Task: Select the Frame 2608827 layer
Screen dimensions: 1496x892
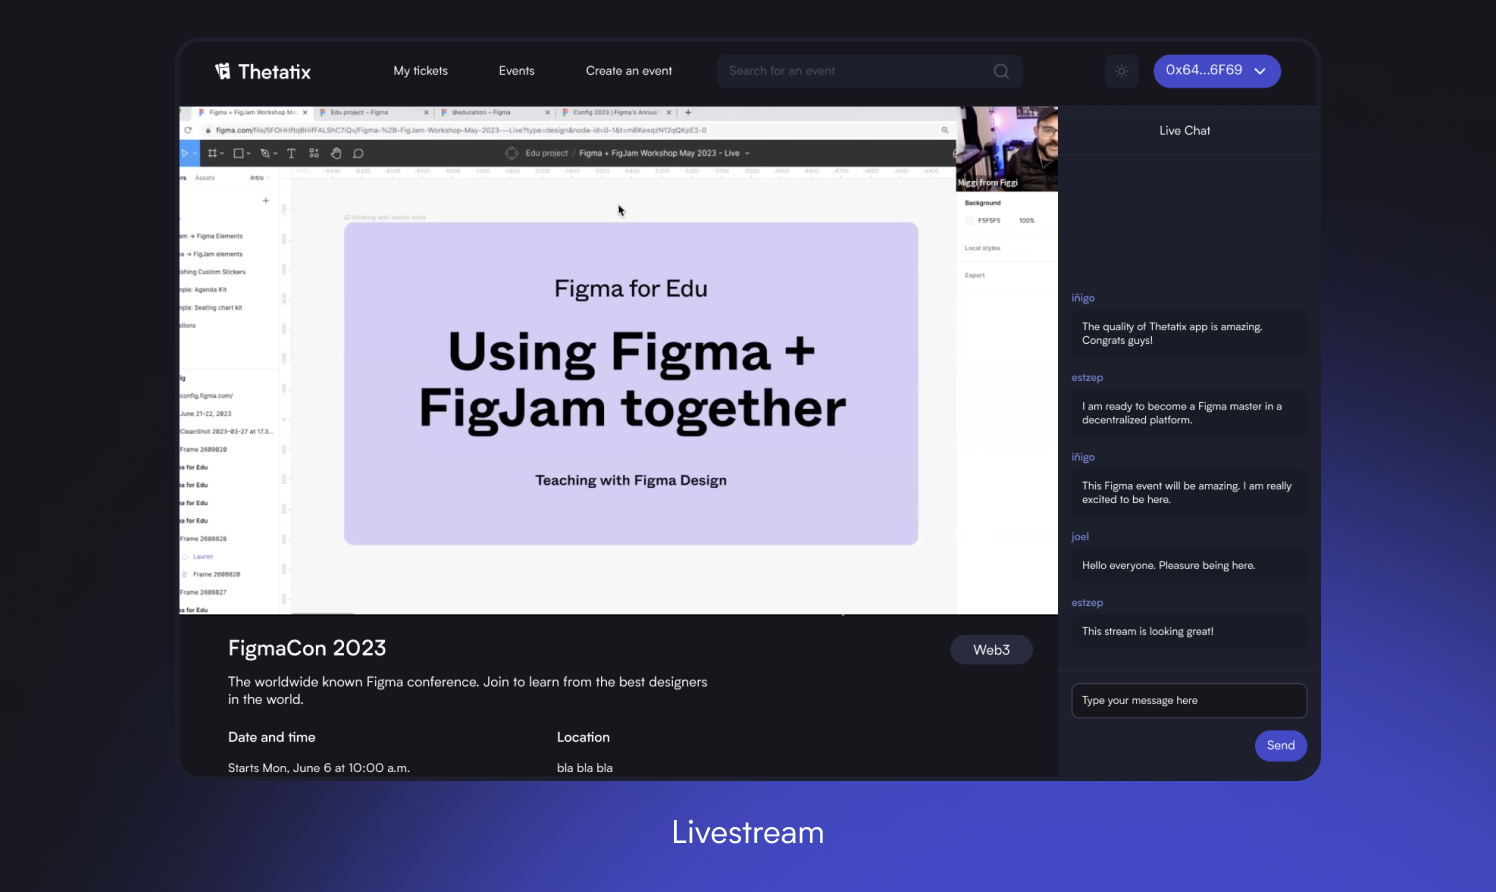Action: tap(204, 592)
